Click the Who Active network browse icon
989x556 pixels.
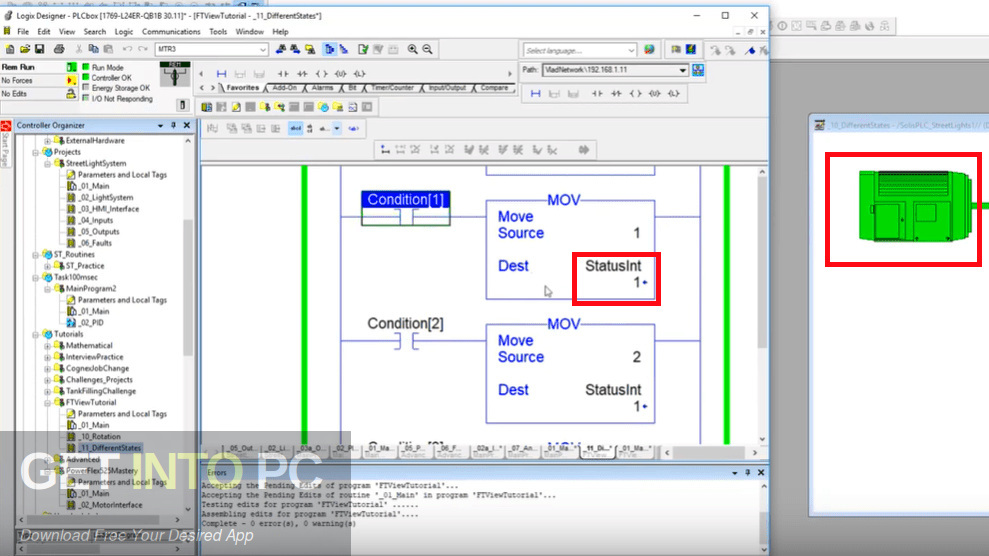coord(698,70)
